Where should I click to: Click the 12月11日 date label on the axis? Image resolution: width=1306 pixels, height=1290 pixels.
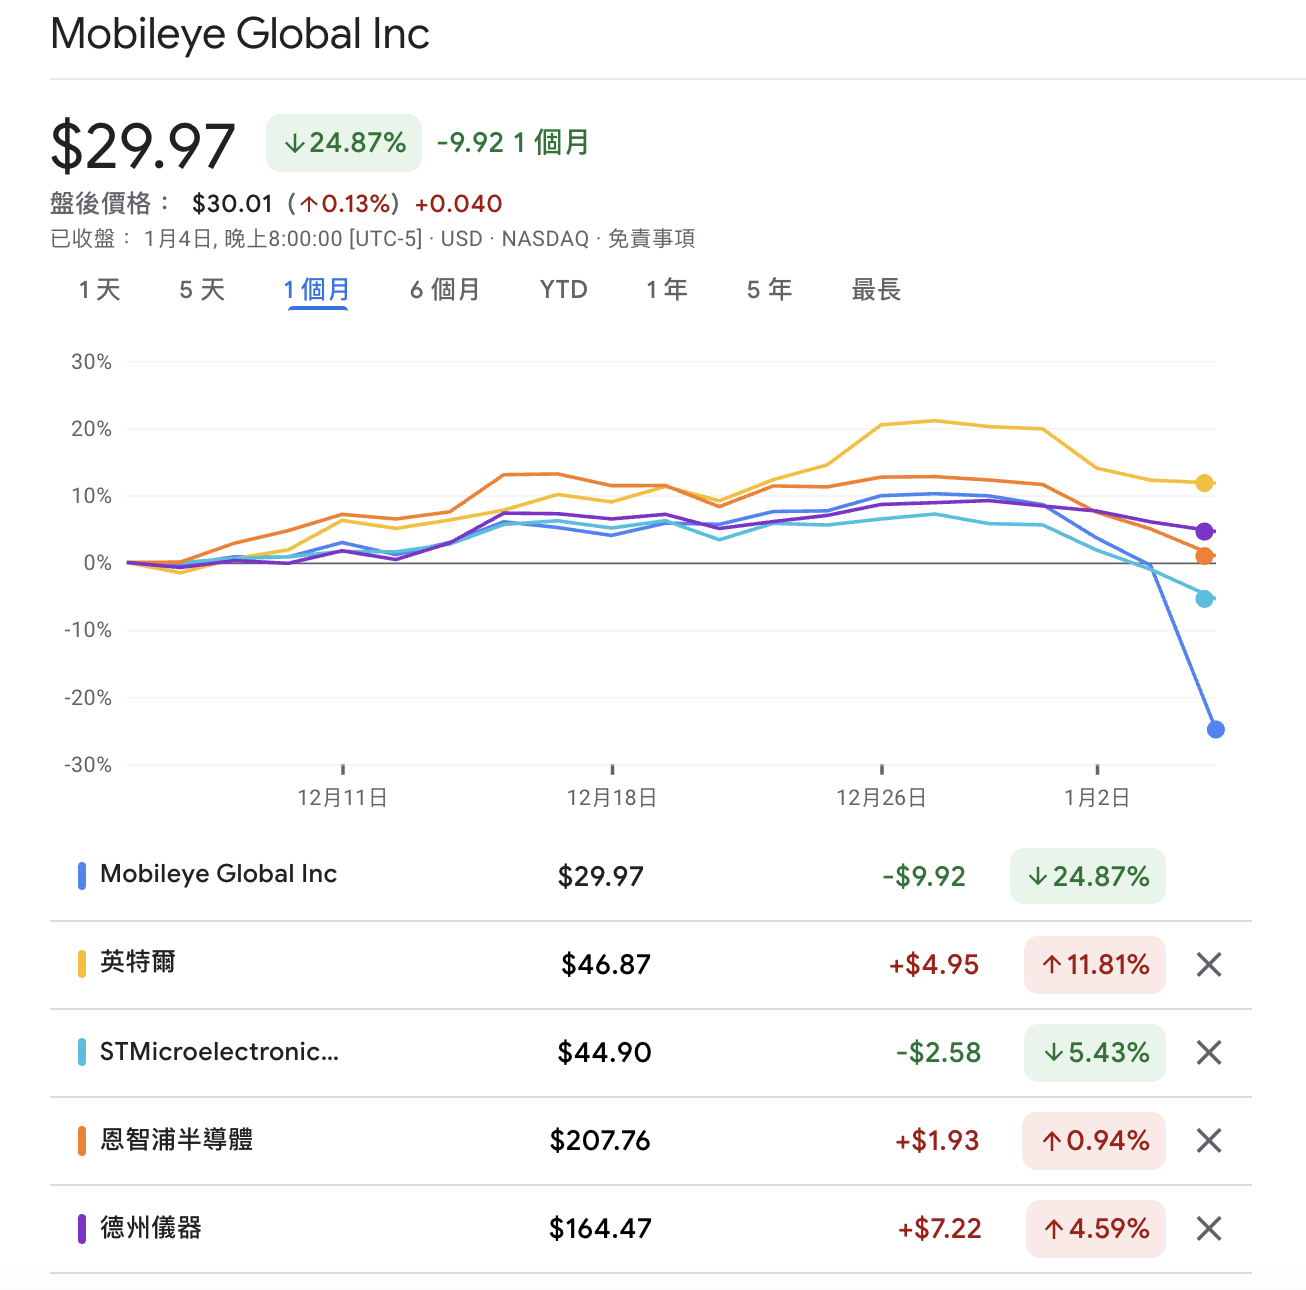click(342, 798)
